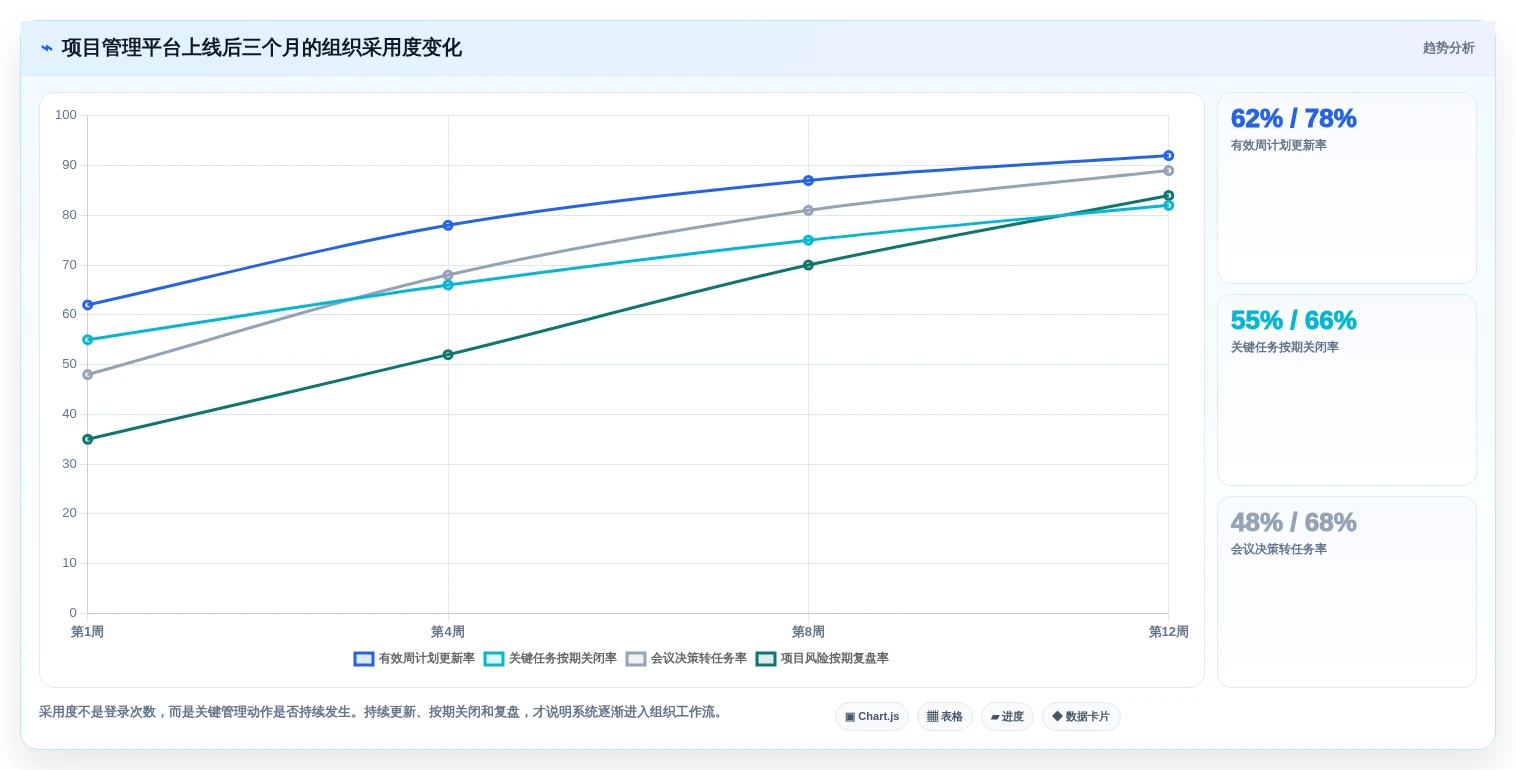Click the gray data point at 第4周 (68)
The height and width of the screenshot is (770, 1516).
click(448, 275)
